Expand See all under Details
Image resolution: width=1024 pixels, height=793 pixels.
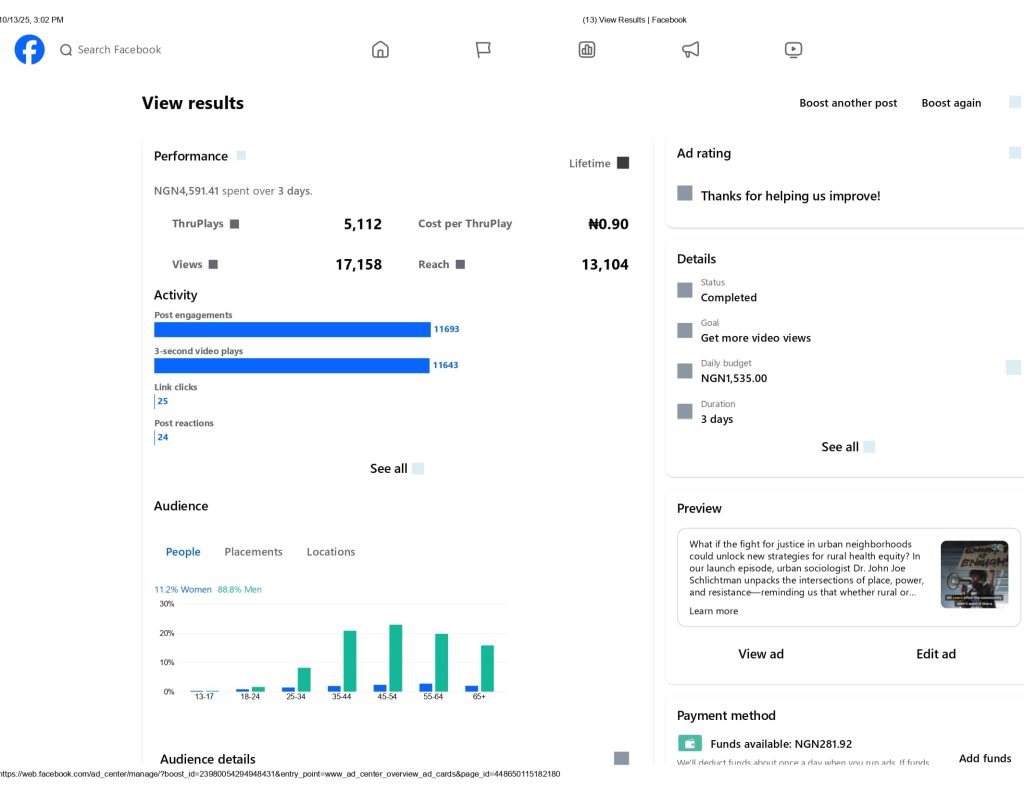(847, 447)
